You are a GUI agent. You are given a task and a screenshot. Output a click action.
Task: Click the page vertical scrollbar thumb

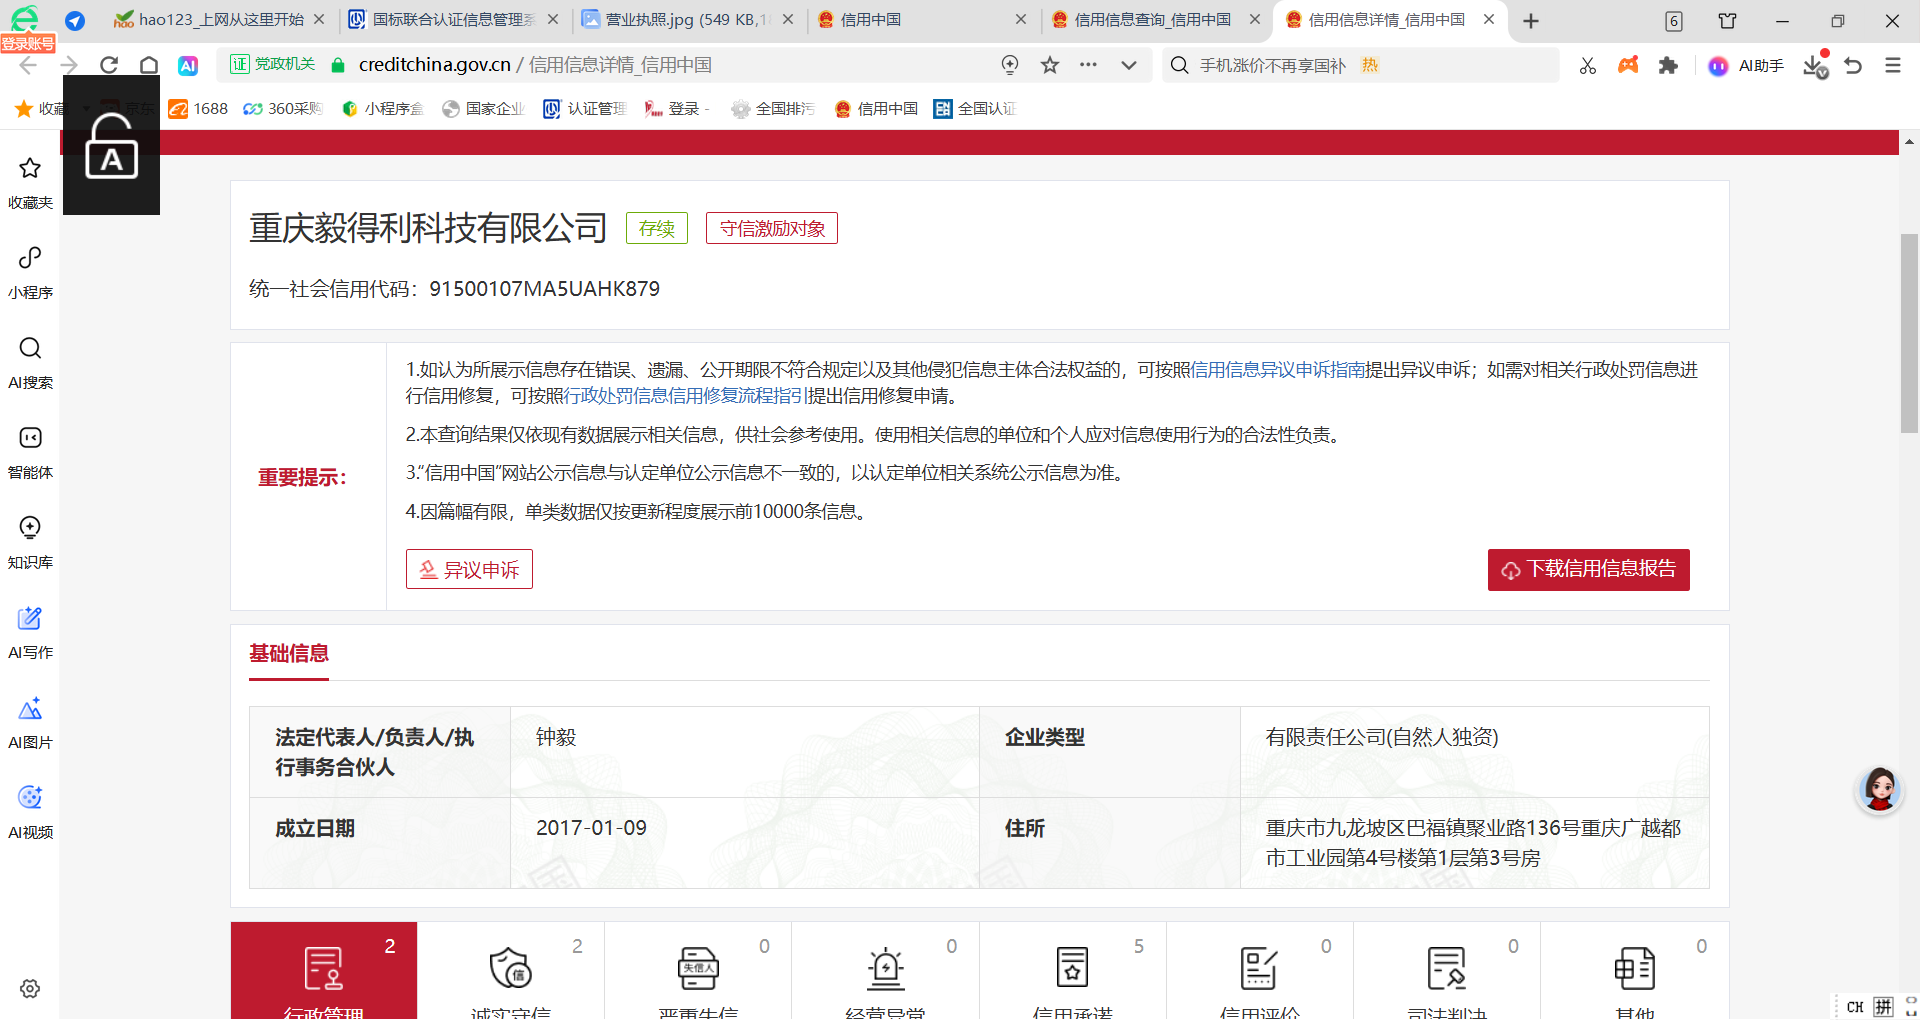click(x=1909, y=333)
